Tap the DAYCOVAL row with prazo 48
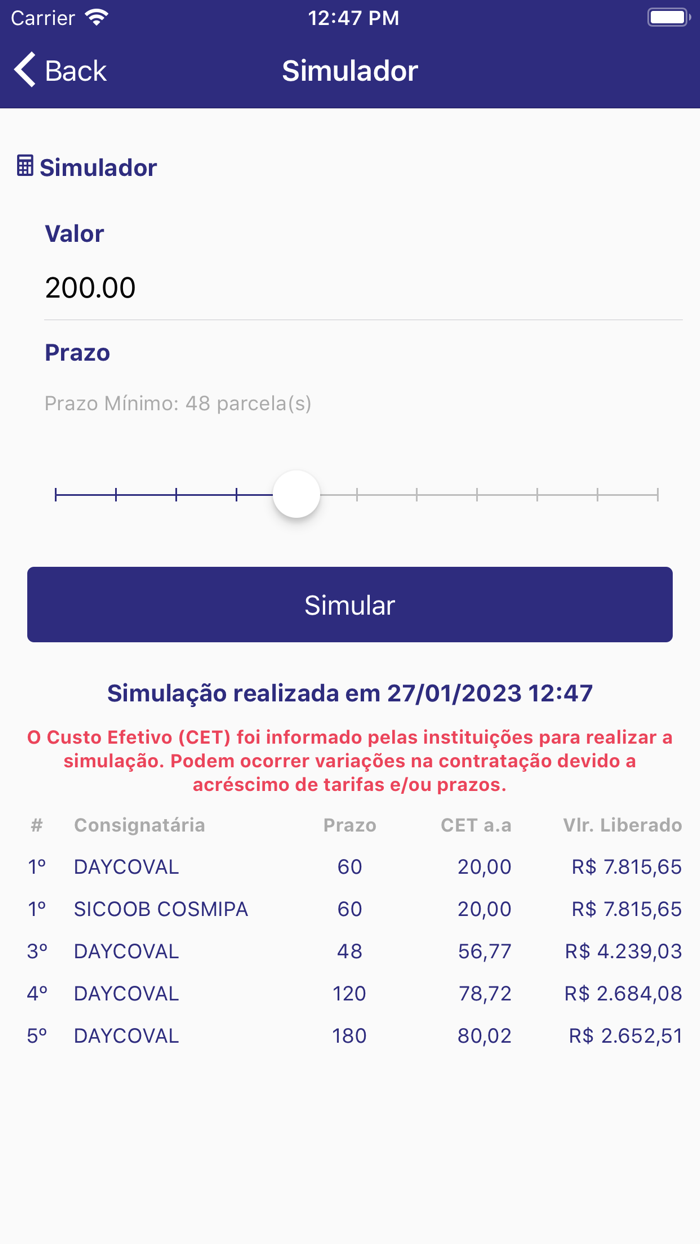Image resolution: width=700 pixels, height=1244 pixels. (x=350, y=951)
